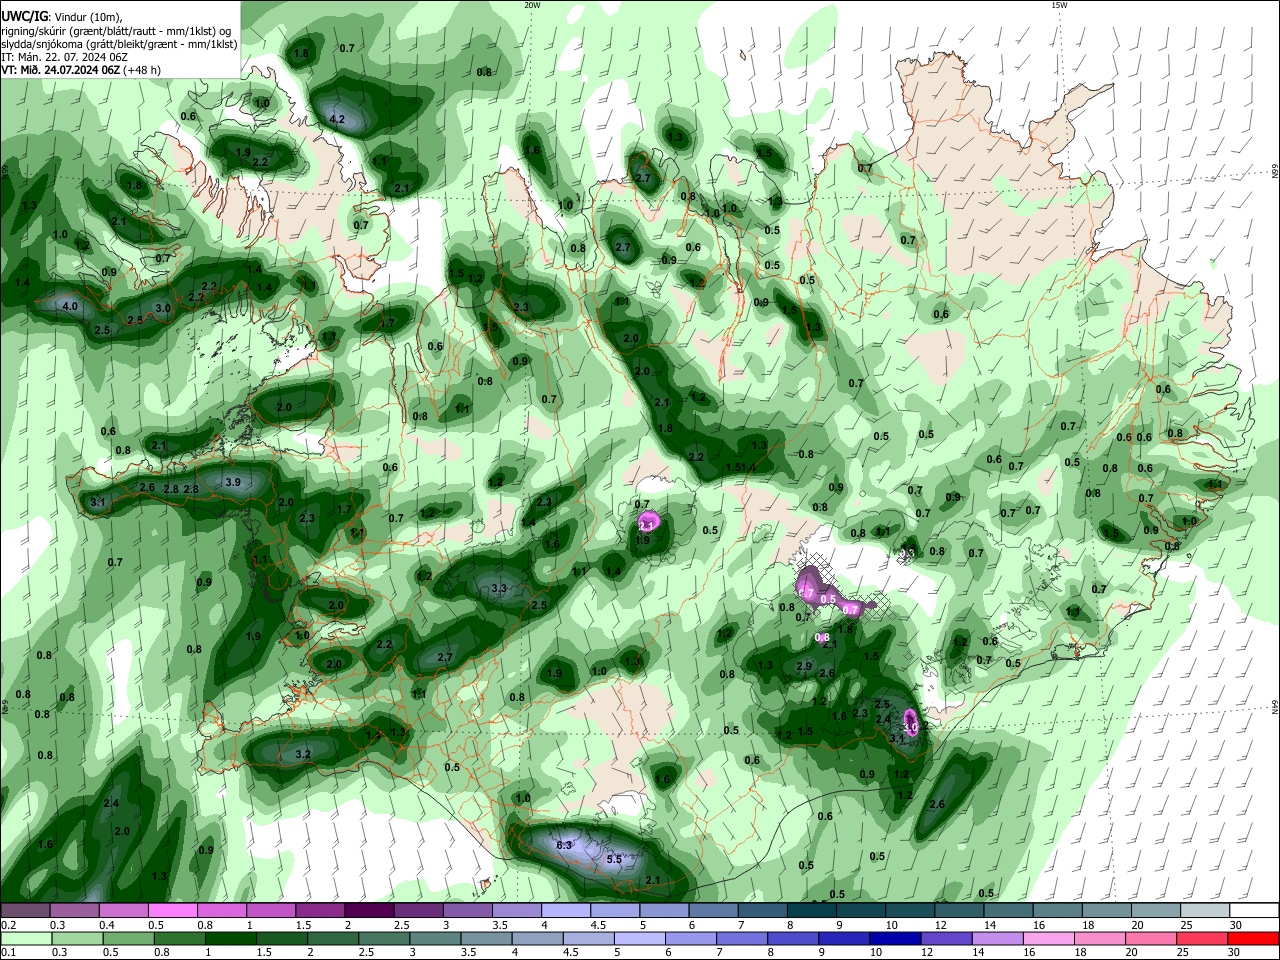
Task: Click the '0.2' label at upper legend start
Action: (8, 925)
